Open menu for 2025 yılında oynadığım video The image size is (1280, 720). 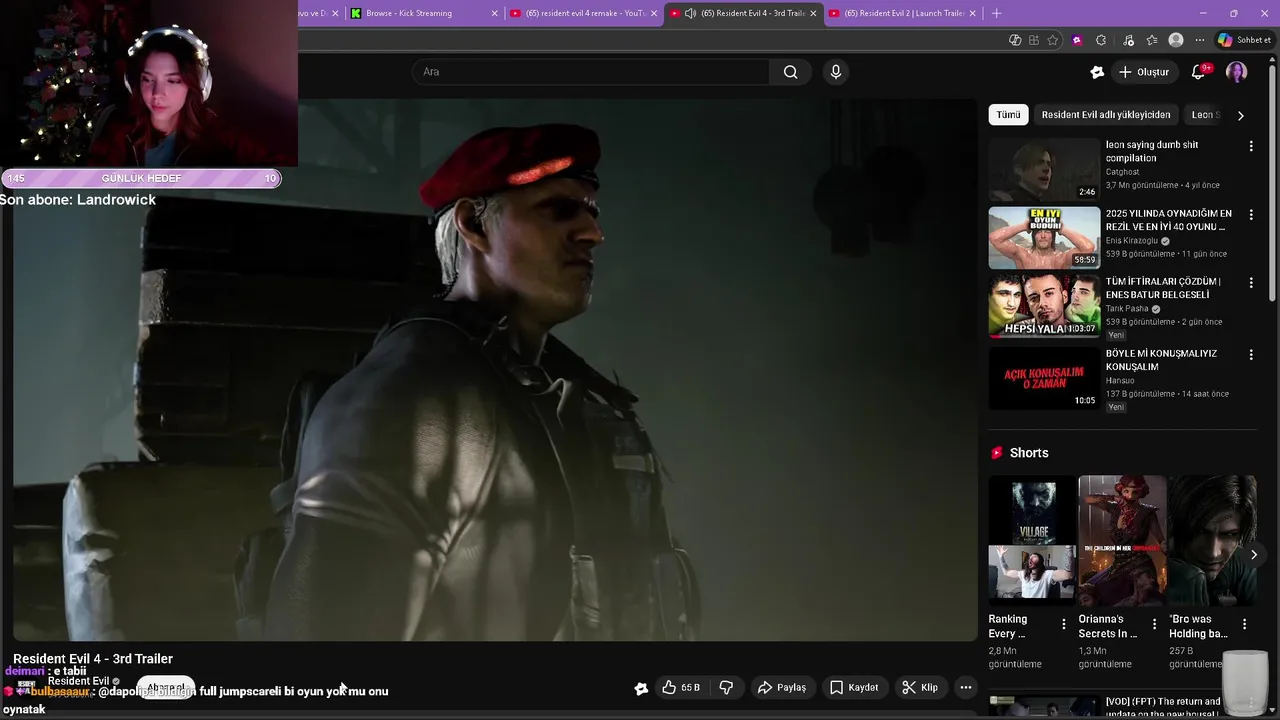click(x=1251, y=214)
